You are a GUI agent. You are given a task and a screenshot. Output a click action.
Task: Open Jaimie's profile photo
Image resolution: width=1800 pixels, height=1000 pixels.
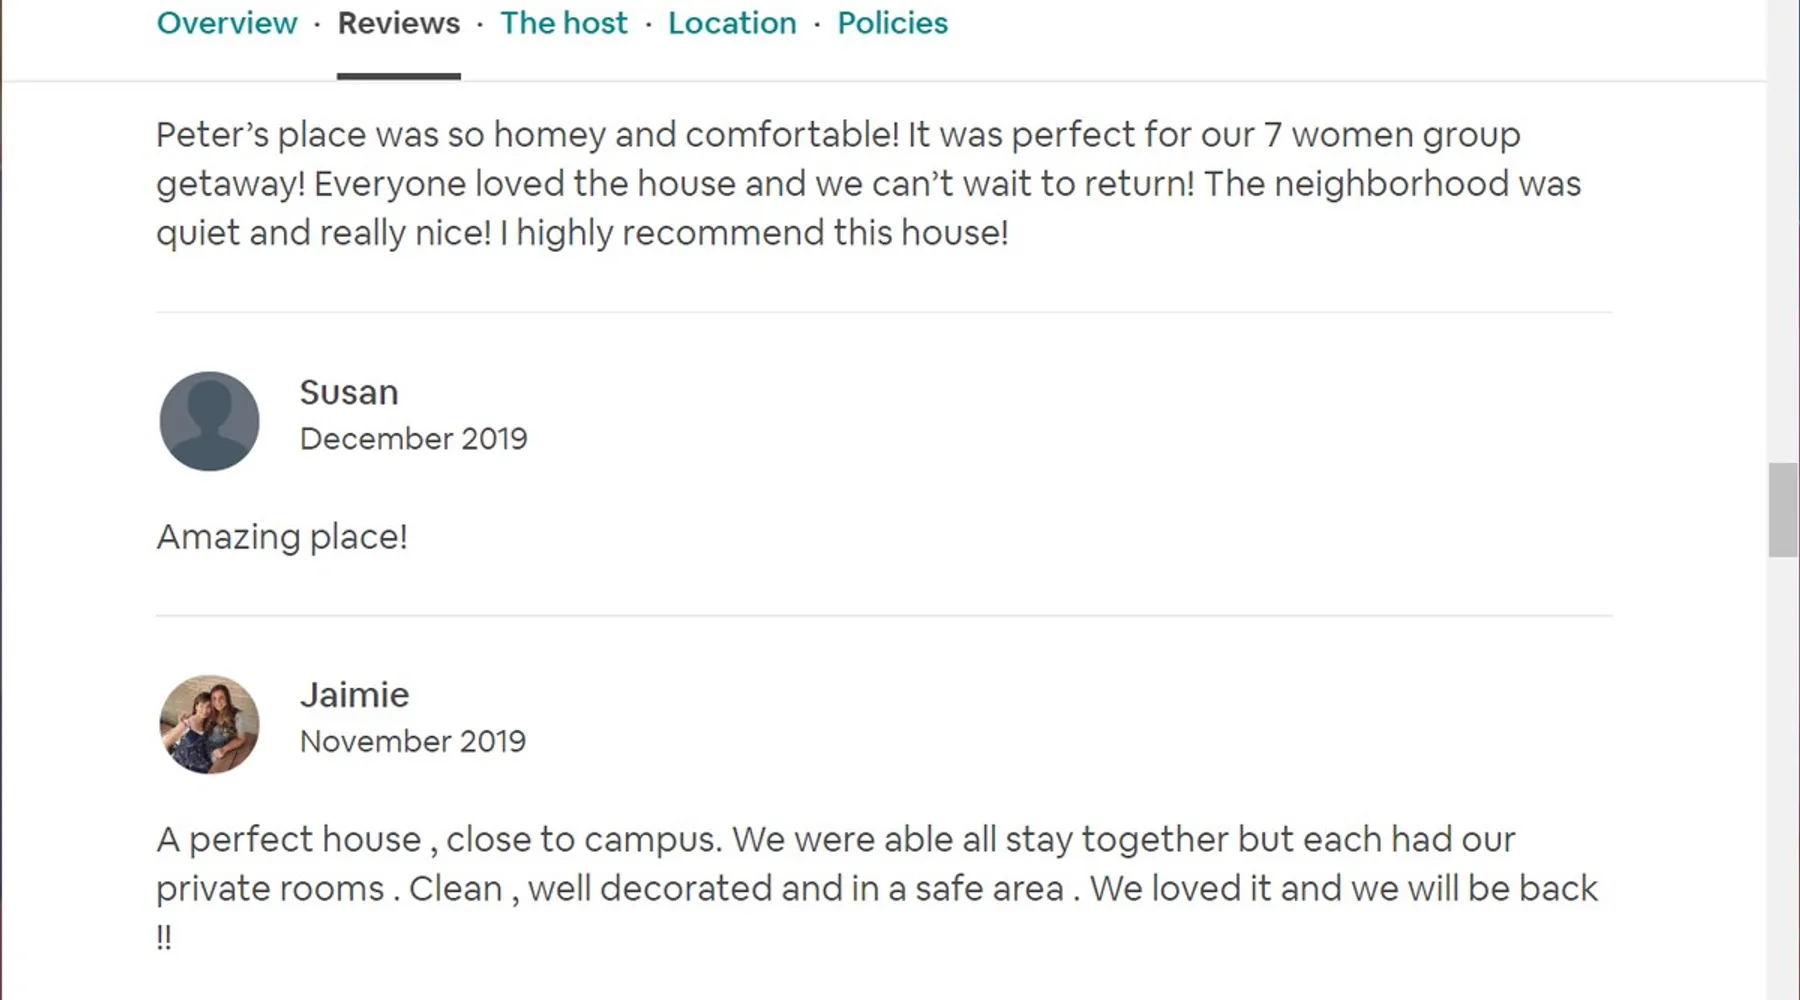point(209,724)
